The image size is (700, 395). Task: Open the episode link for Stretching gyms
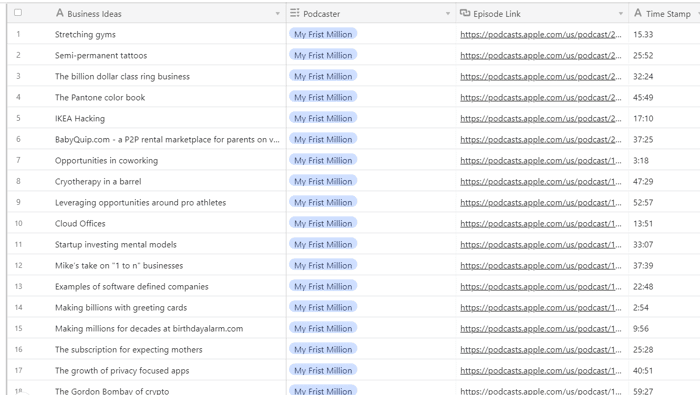point(541,34)
